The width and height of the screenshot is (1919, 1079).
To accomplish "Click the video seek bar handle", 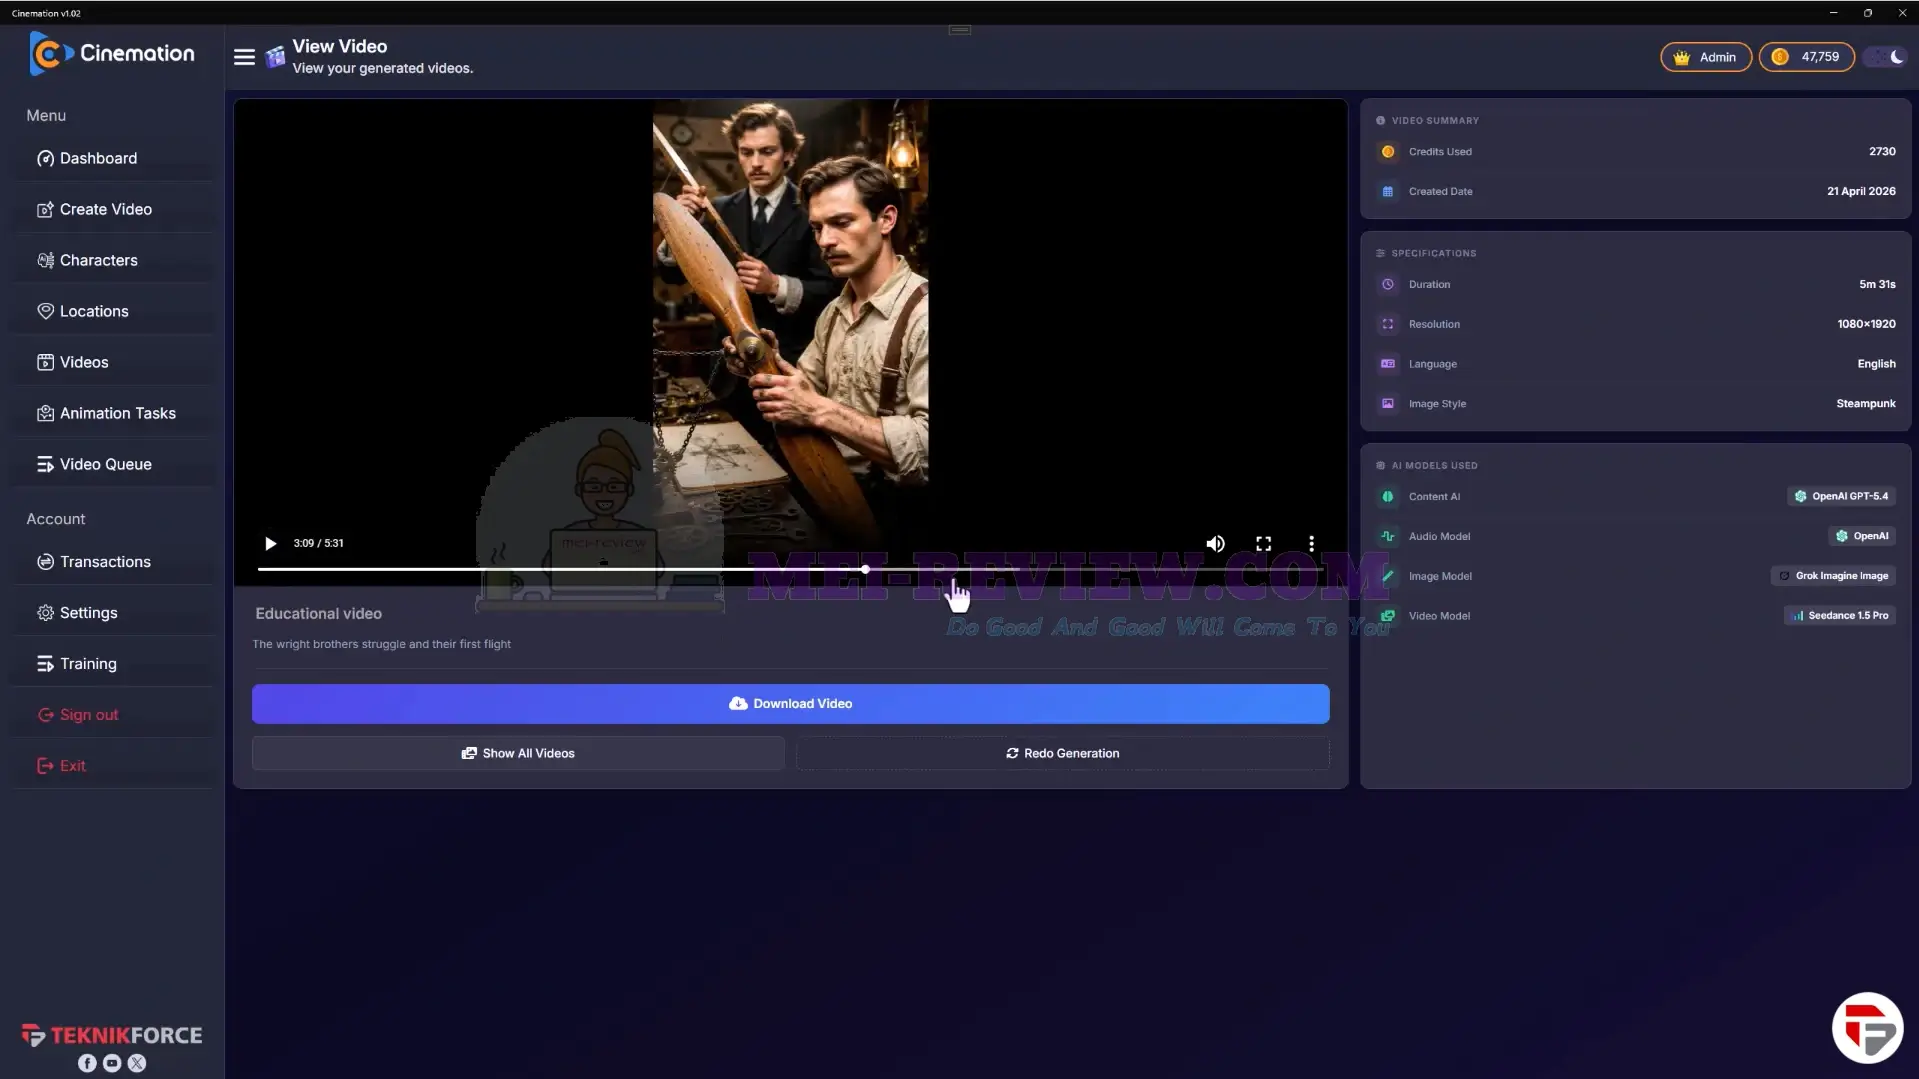I will tap(865, 569).
